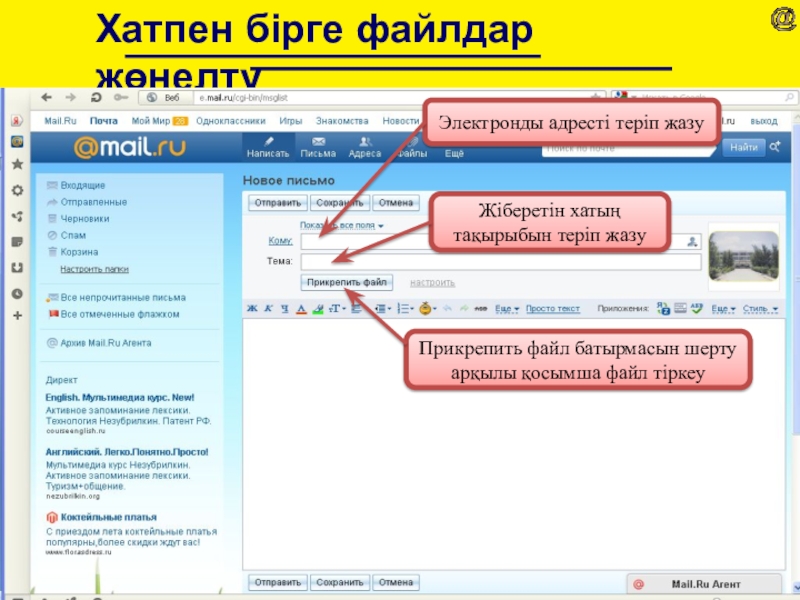The image size is (800, 600).
Task: Open bookmarks star in the browser sidebar
Action: tap(17, 164)
